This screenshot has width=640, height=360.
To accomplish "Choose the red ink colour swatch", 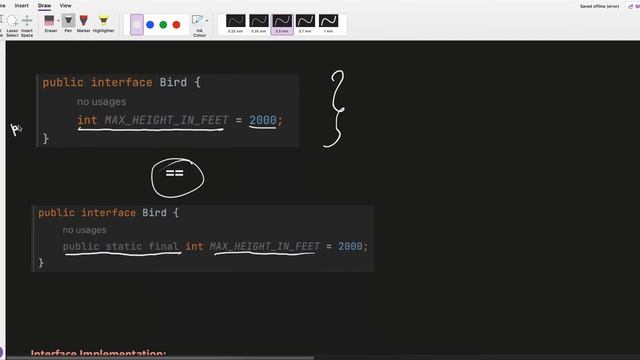I will (x=176, y=24).
